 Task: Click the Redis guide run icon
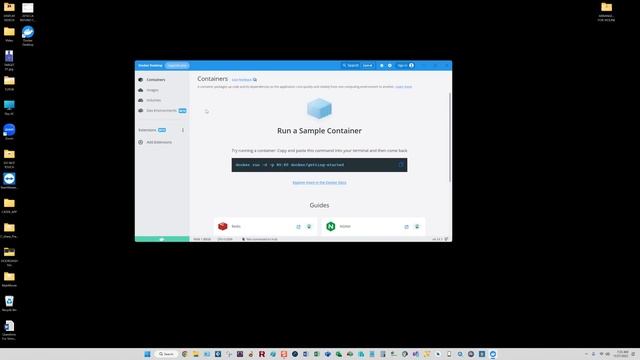pos(309,227)
